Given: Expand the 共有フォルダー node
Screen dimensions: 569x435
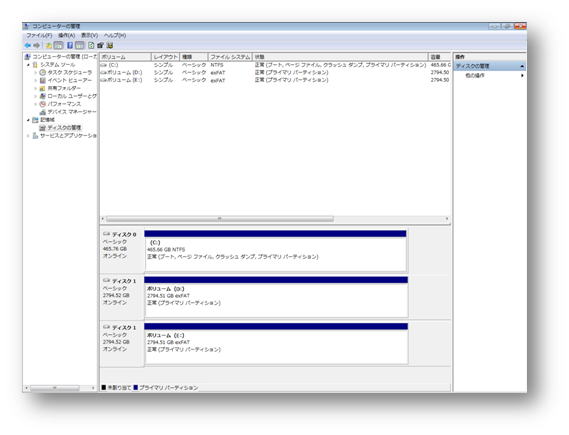Looking at the screenshot, I should click(x=36, y=89).
